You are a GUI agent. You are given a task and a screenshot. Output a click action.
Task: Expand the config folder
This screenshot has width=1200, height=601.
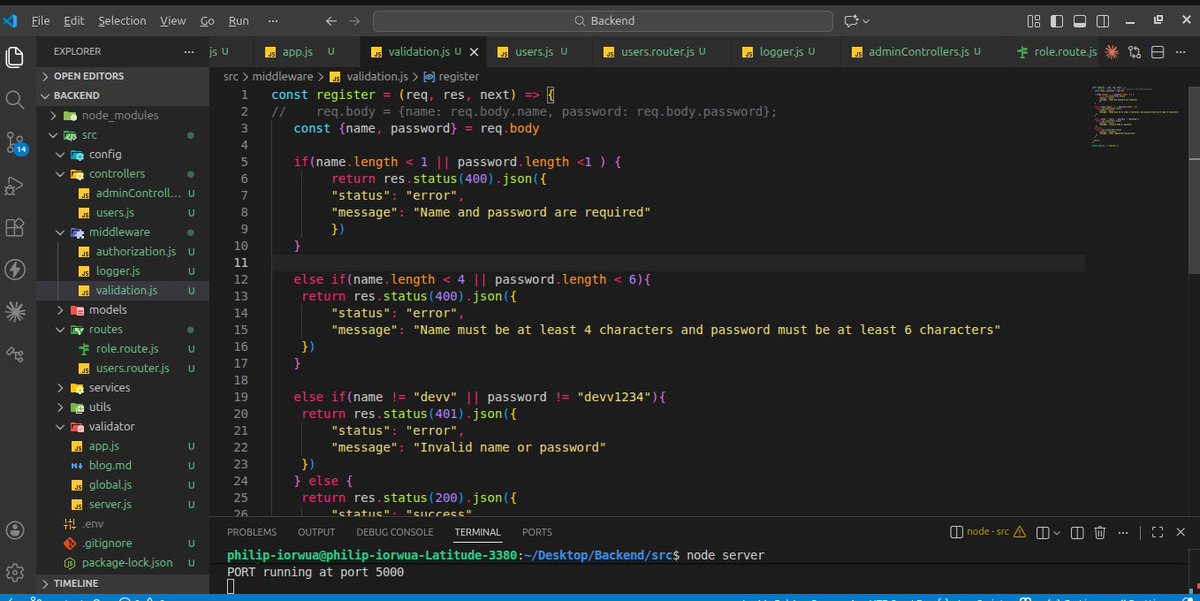click(122, 154)
